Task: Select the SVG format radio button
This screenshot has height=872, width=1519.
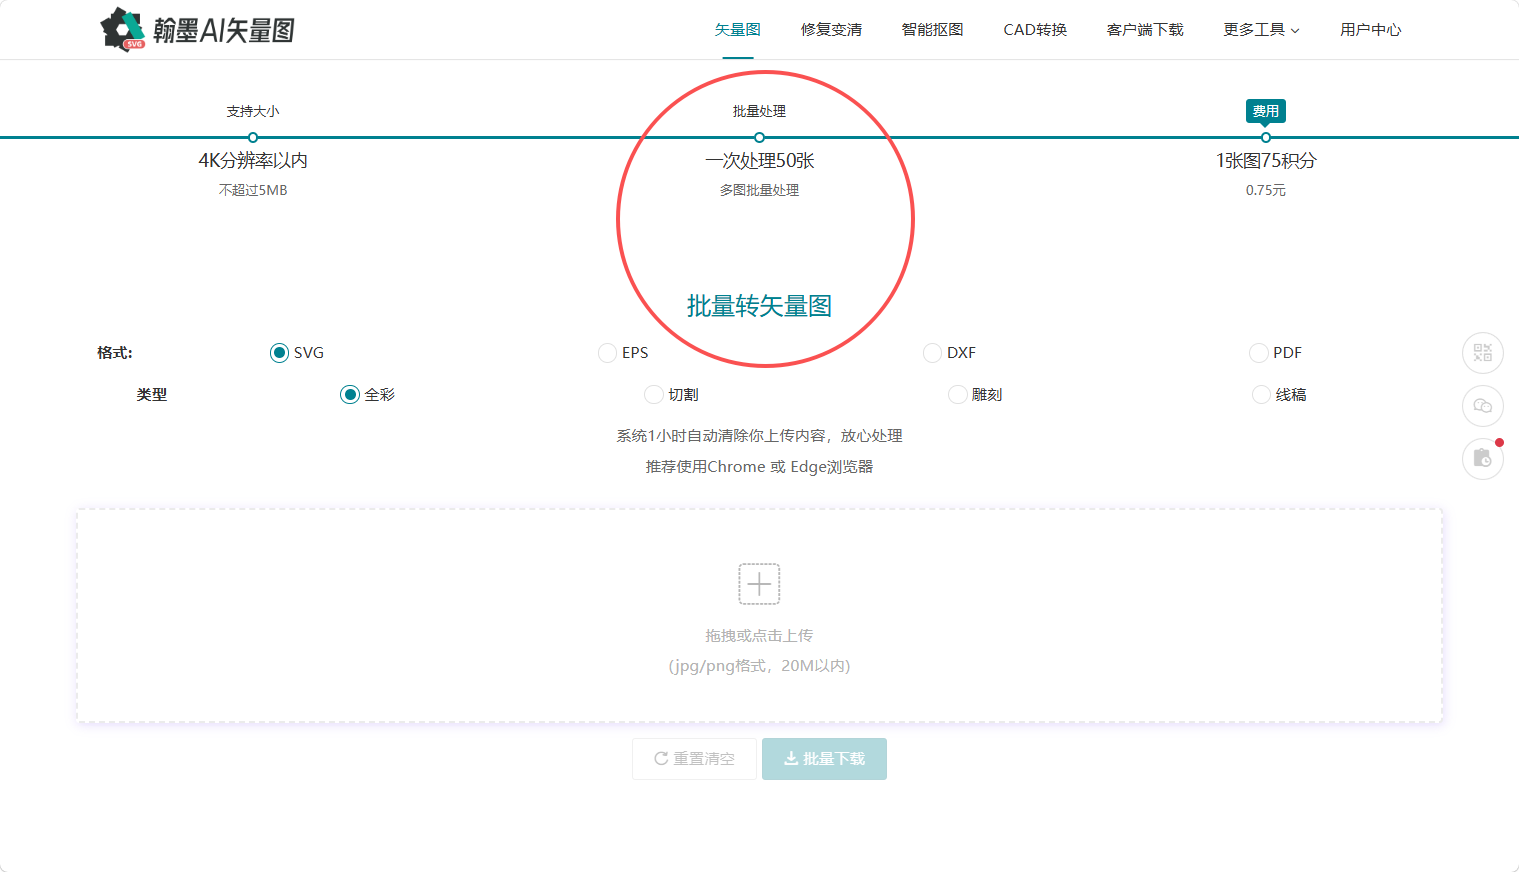Action: [x=279, y=353]
